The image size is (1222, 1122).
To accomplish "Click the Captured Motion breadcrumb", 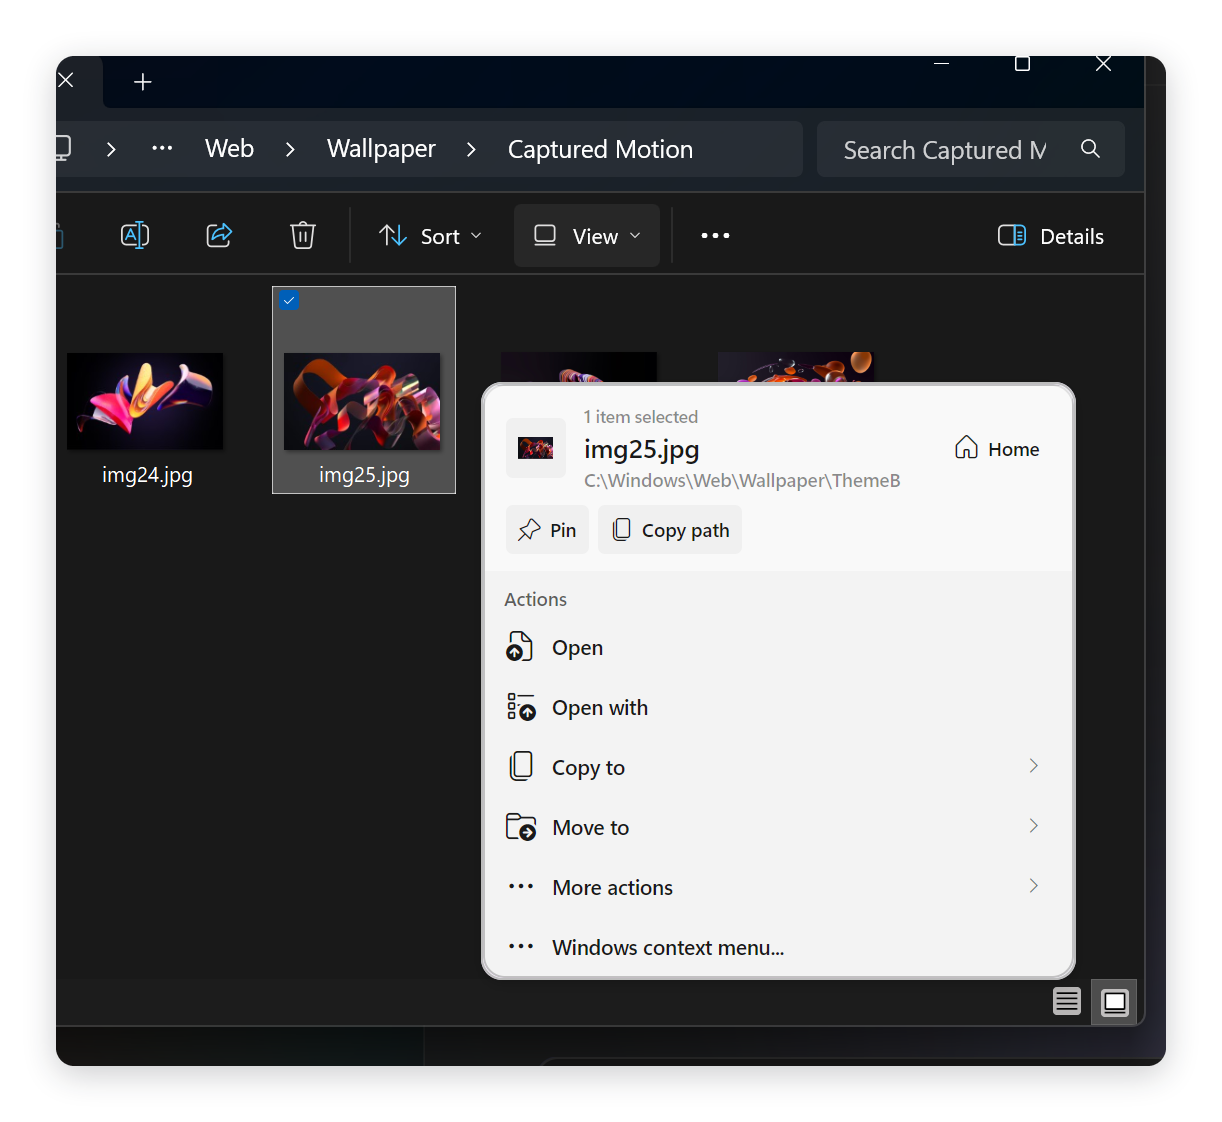I will (x=600, y=149).
